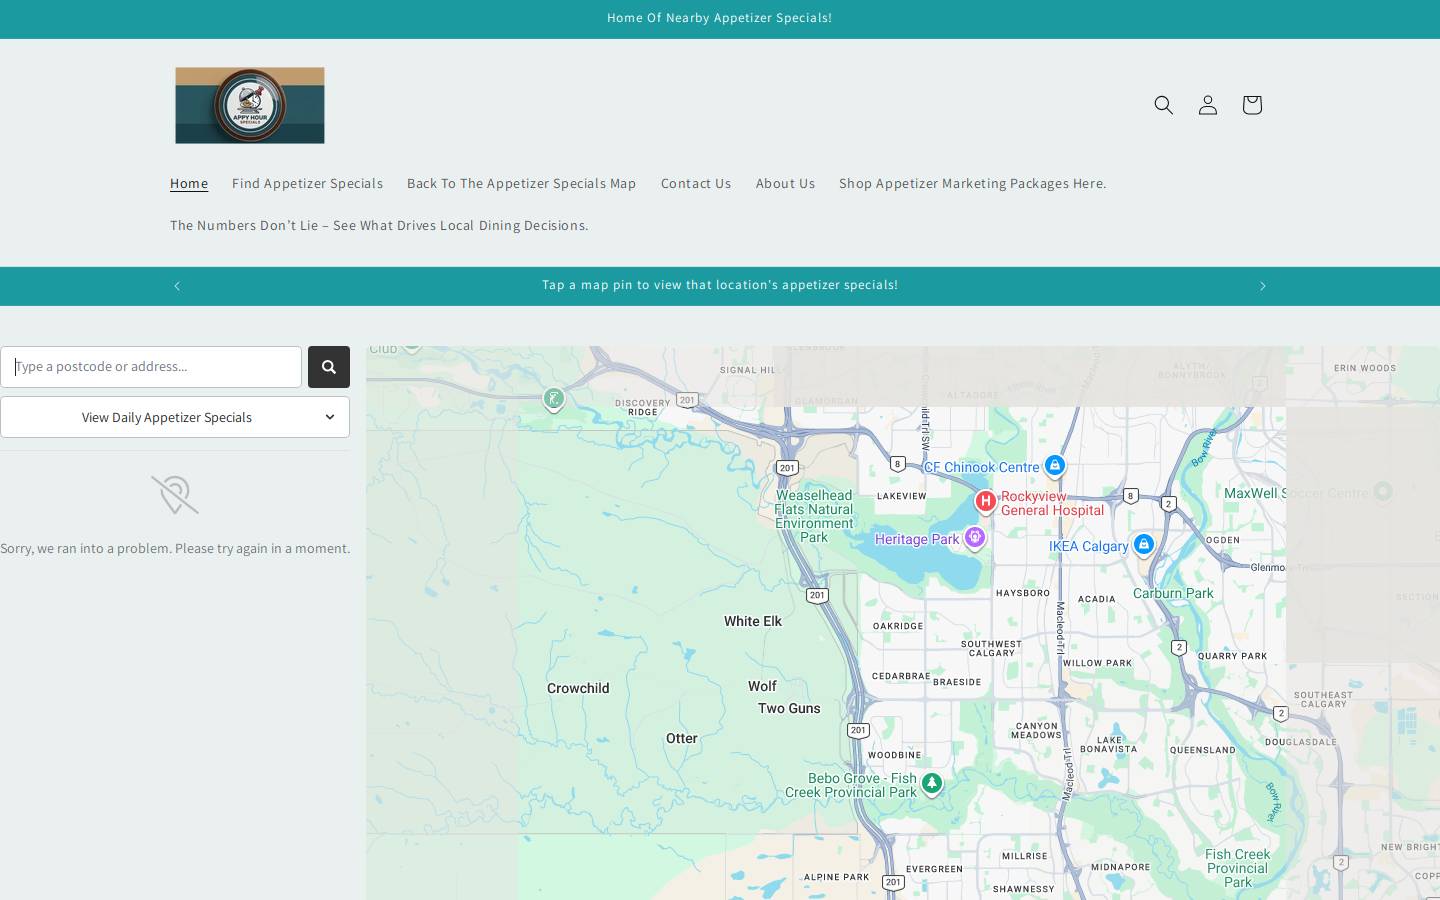Click the Heritage Park purple pin
Viewport: 1440px width, 900px height.
[975, 538]
